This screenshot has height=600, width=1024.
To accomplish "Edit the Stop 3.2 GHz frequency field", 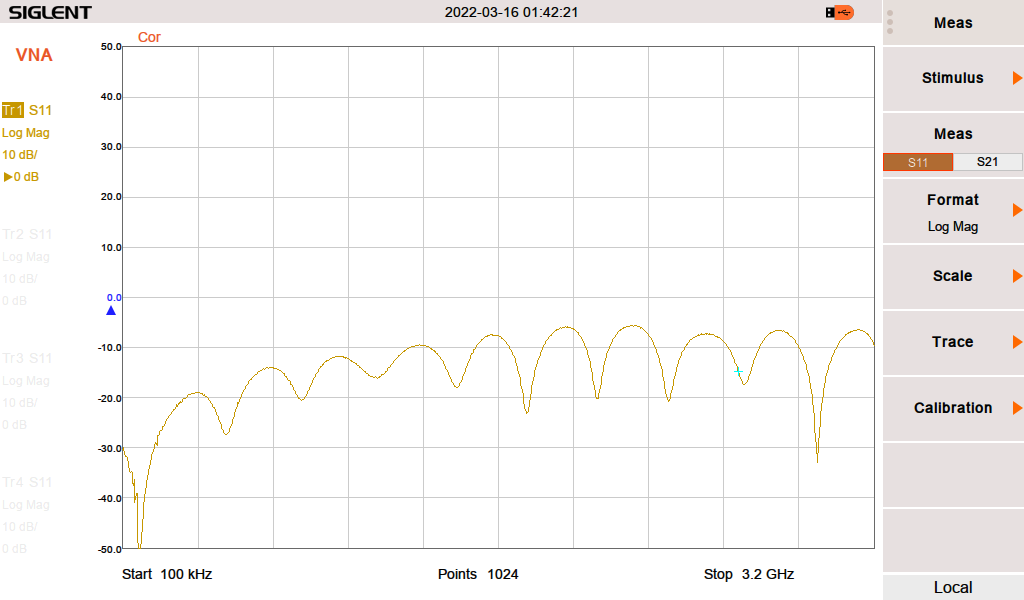I will (748, 574).
